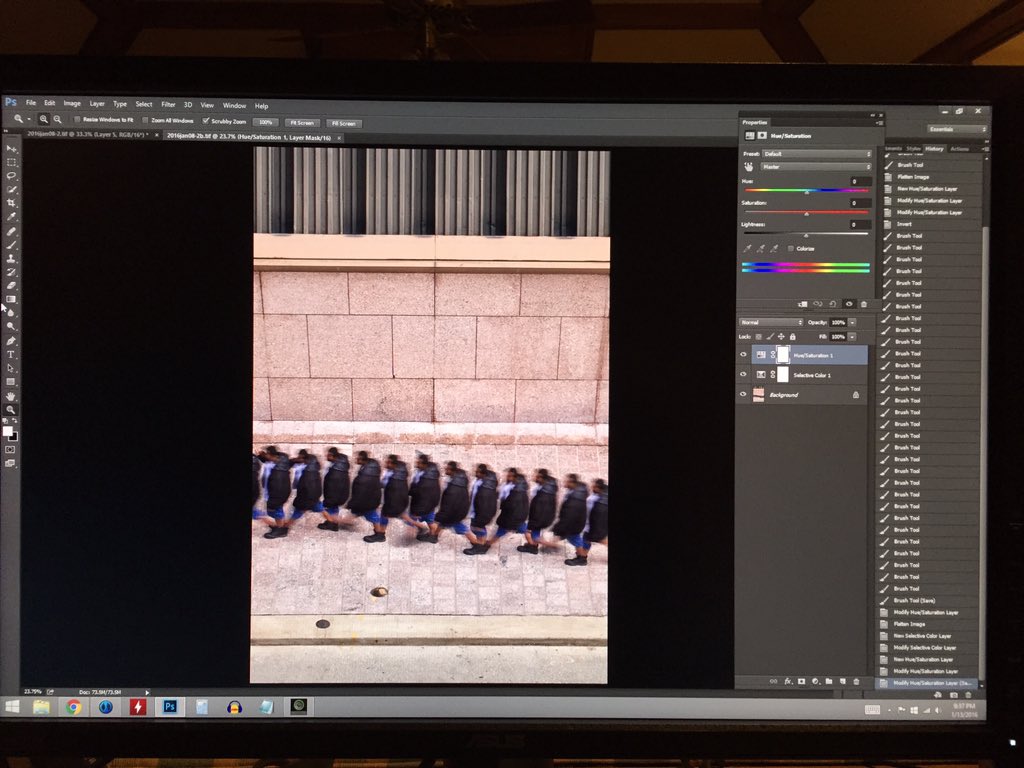Open the Opacity slider dropdown arrow
This screenshot has height=768, width=1024.
point(852,323)
